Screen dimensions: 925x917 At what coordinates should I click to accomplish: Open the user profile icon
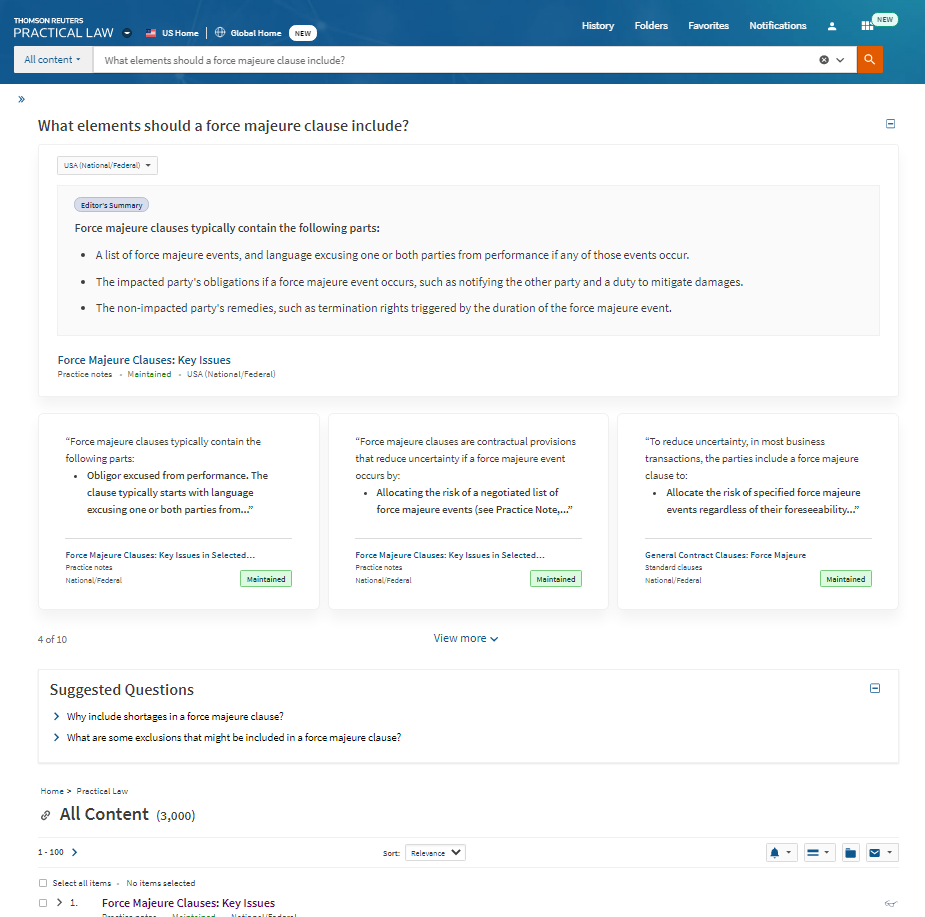[832, 26]
